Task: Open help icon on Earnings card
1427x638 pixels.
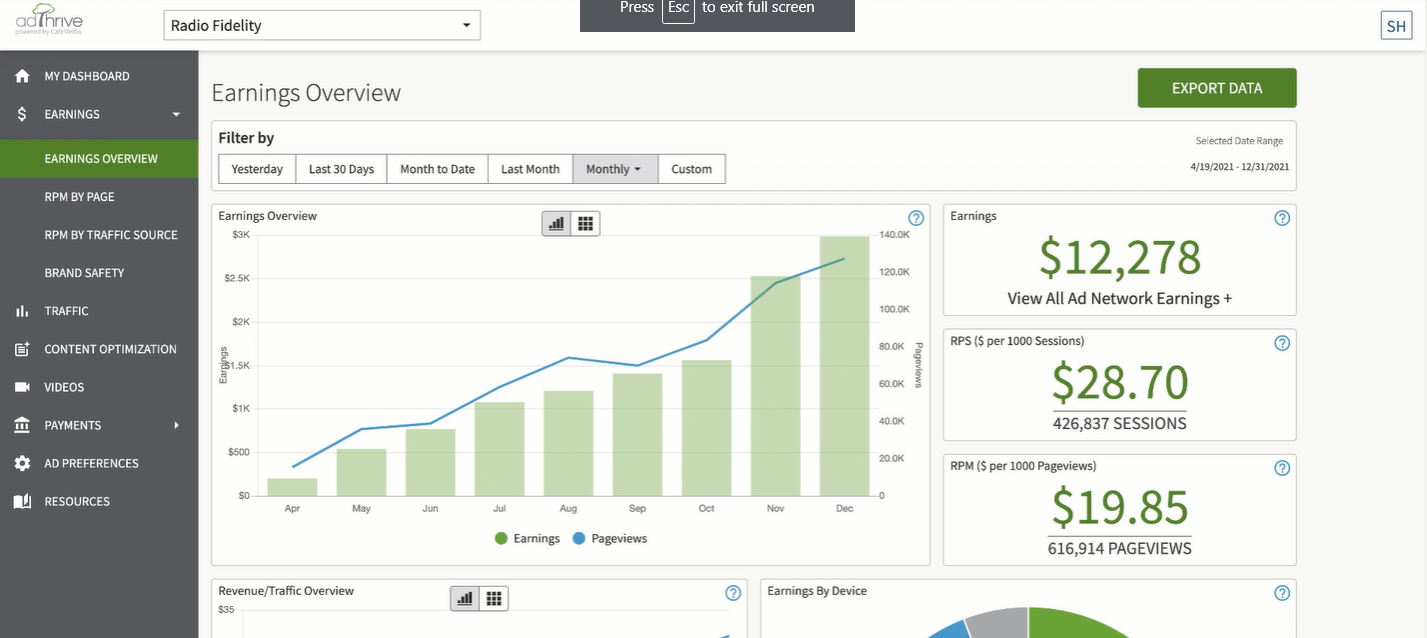Action: (x=1282, y=218)
